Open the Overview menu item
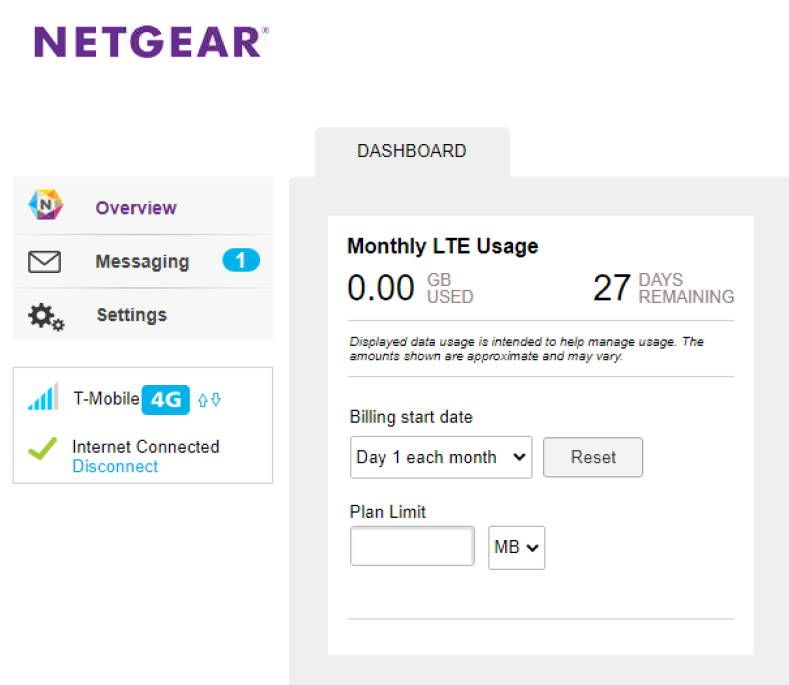This screenshot has width=789, height=685. [x=136, y=208]
